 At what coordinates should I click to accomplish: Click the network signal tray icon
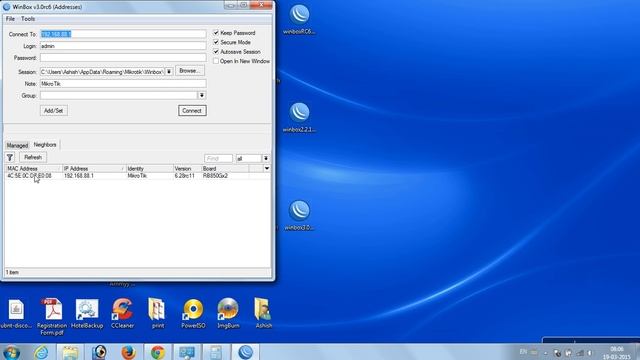tap(580, 353)
